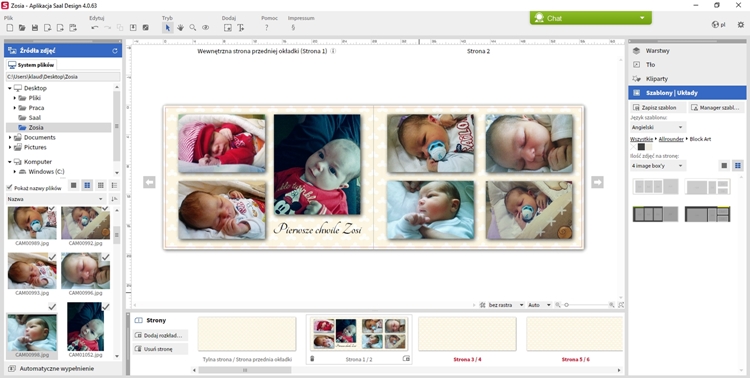Viewport: 750px width, 378px height.
Task: Collapse the Desktop tree node
Action: click(9, 88)
